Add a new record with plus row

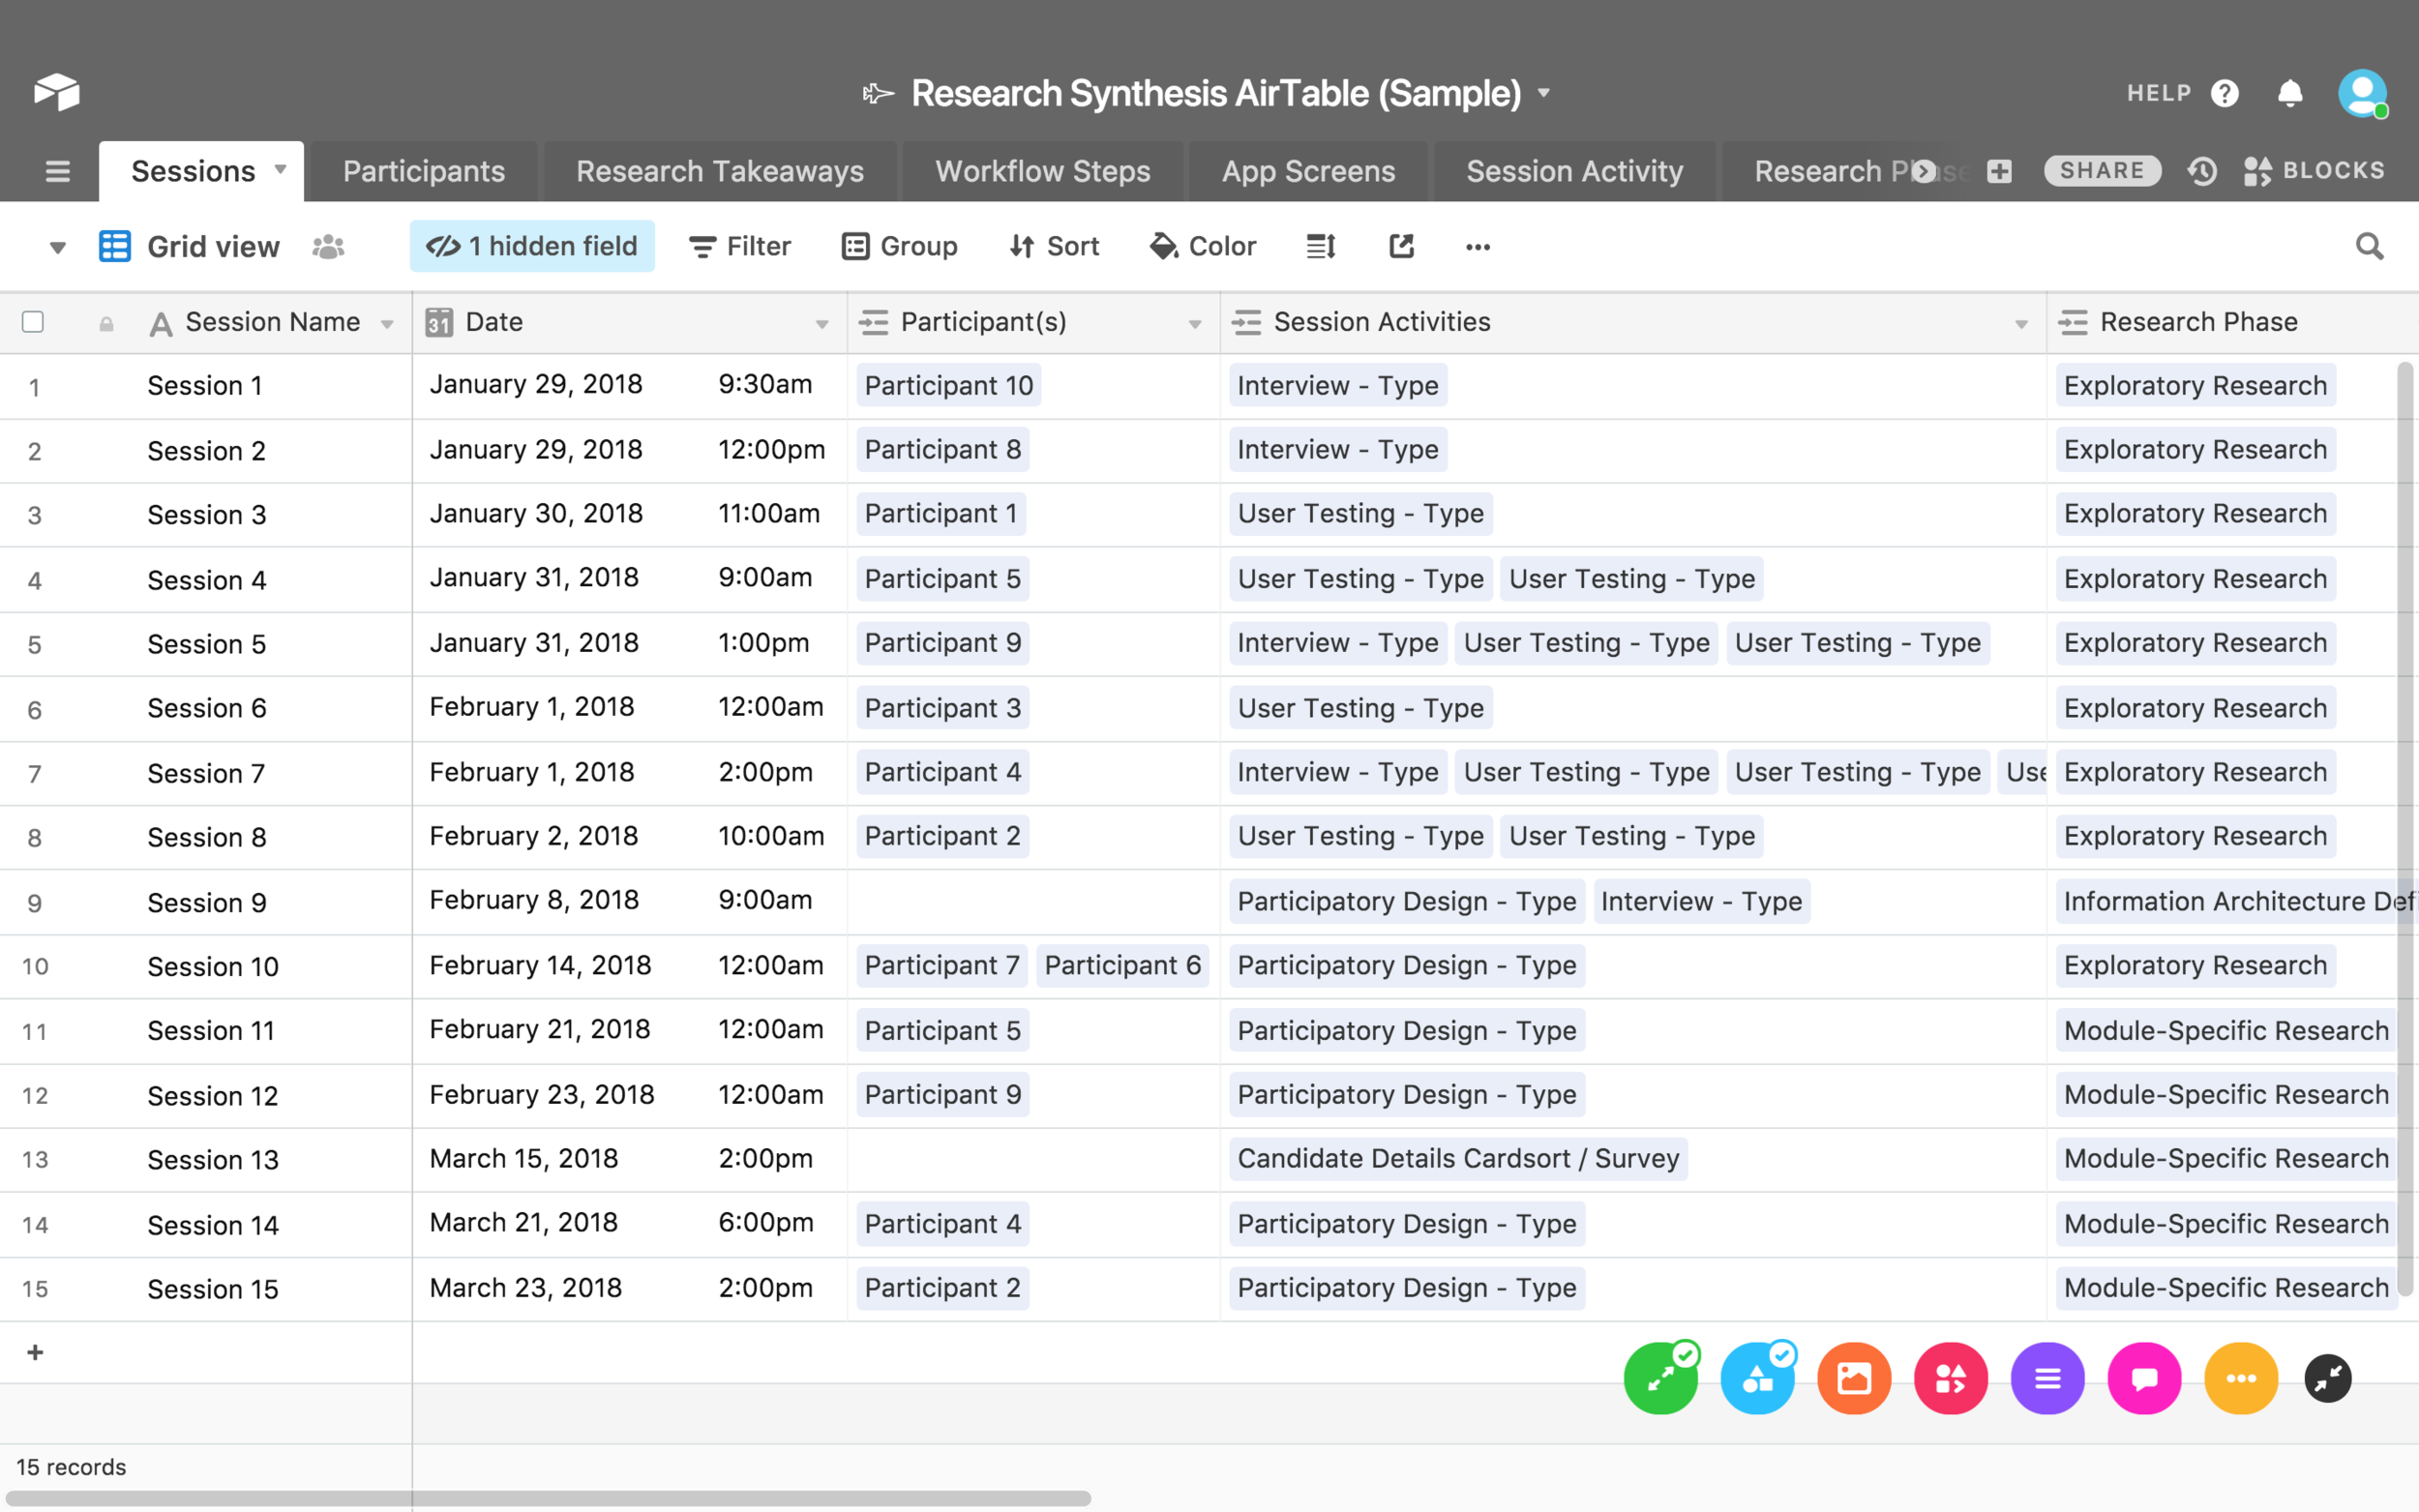[x=35, y=1352]
